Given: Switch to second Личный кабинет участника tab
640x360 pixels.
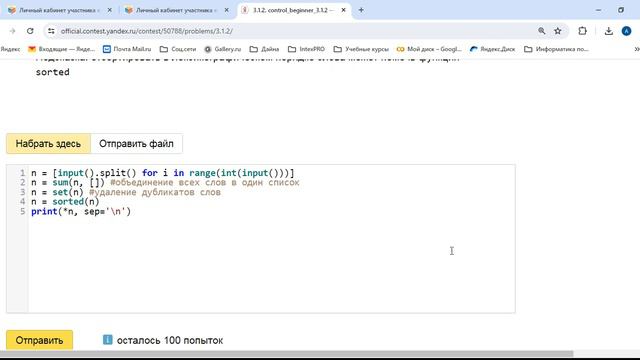Looking at the screenshot, I should (176, 10).
